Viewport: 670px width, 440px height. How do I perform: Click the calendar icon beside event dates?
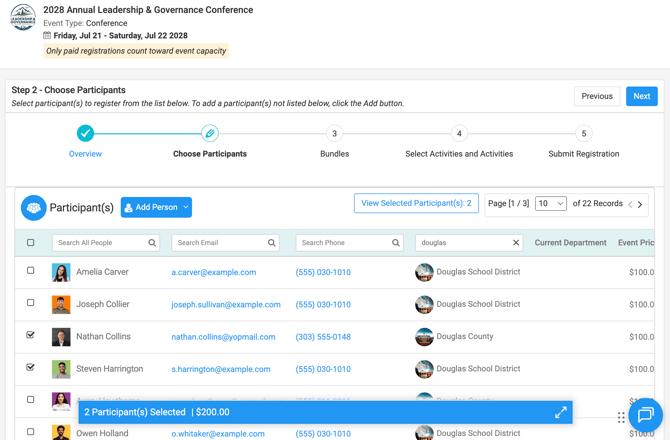[47, 35]
